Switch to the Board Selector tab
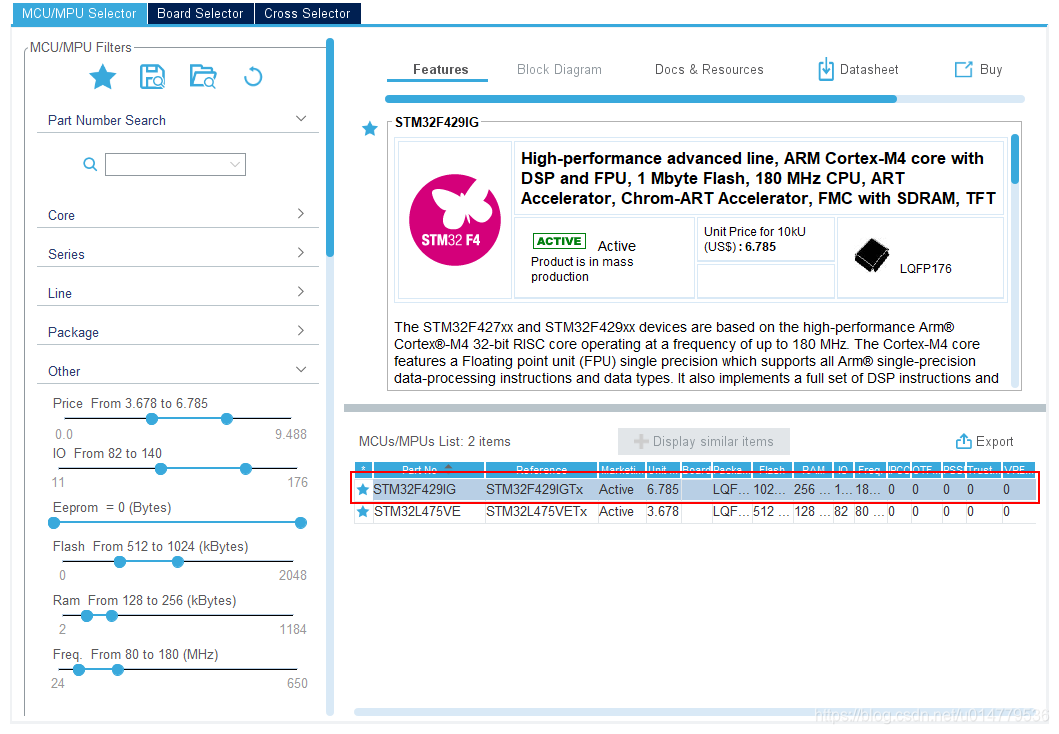The height and width of the screenshot is (734, 1059). (x=200, y=14)
